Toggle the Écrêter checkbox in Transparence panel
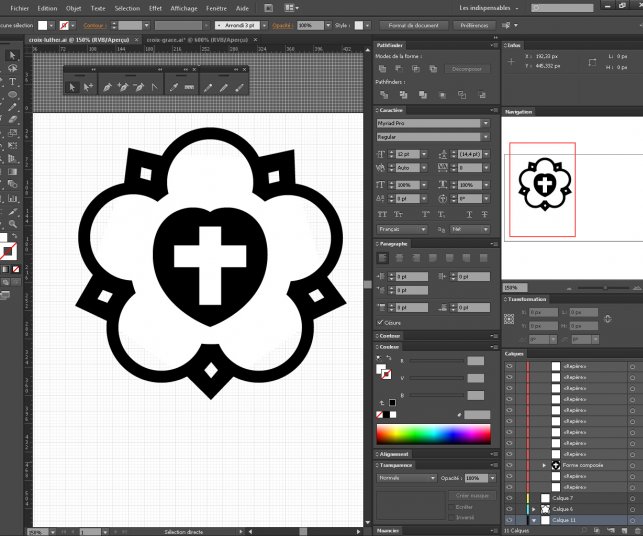 452,507
